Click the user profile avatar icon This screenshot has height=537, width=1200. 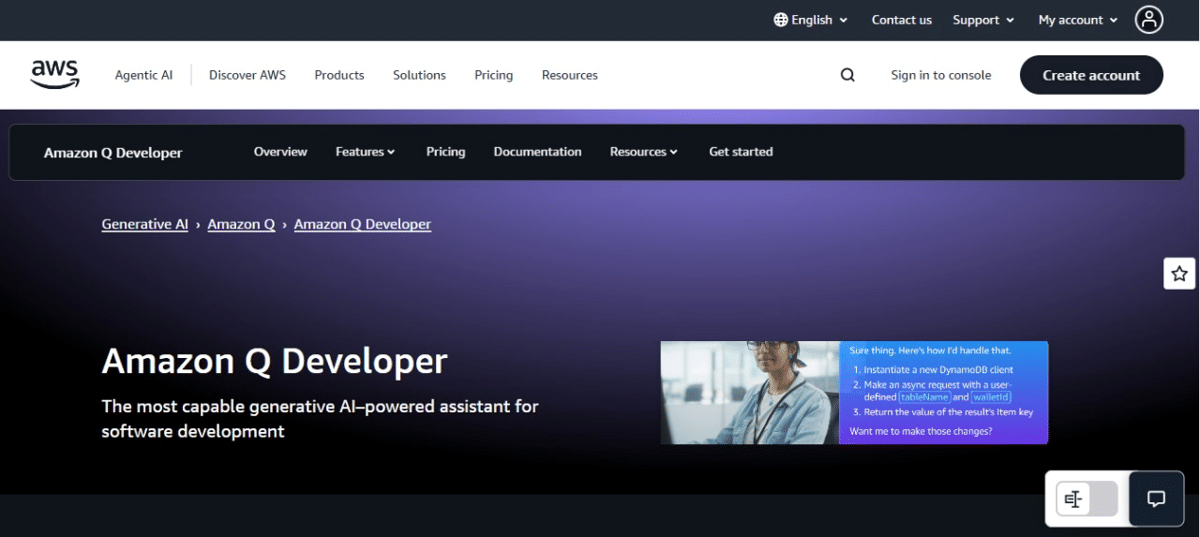(1149, 19)
